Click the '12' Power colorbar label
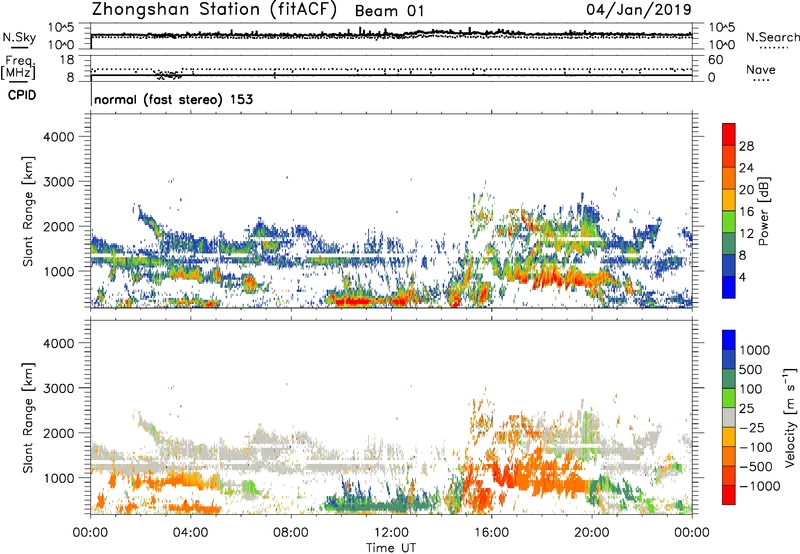Viewport: 800px width, 554px height. 746,234
